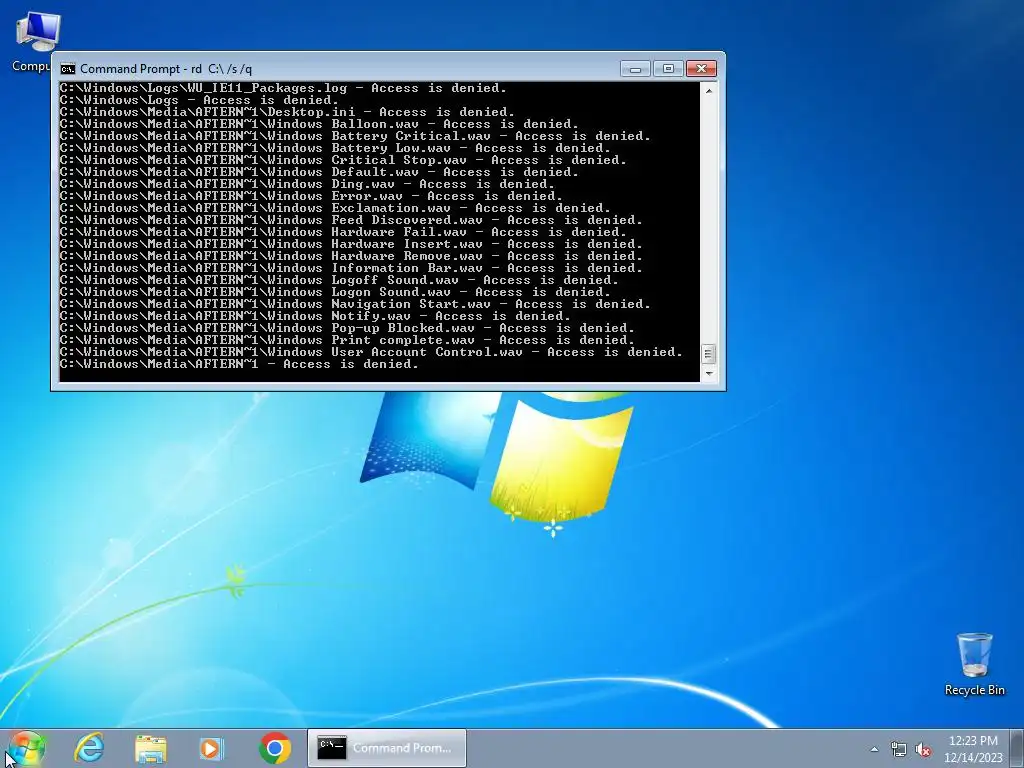Open the network status tray icon

[899, 749]
